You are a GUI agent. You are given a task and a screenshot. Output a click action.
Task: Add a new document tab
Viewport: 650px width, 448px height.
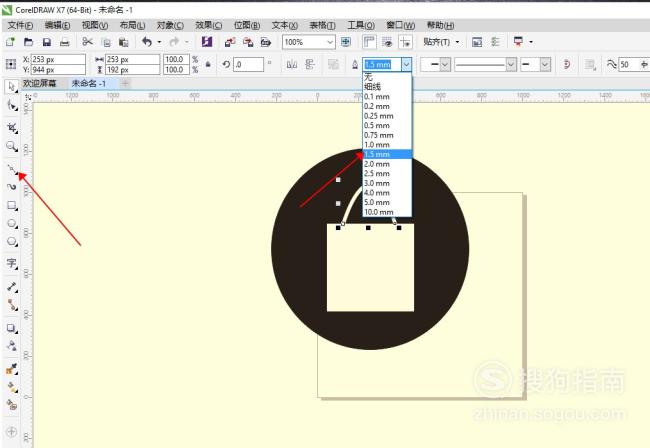(x=125, y=83)
